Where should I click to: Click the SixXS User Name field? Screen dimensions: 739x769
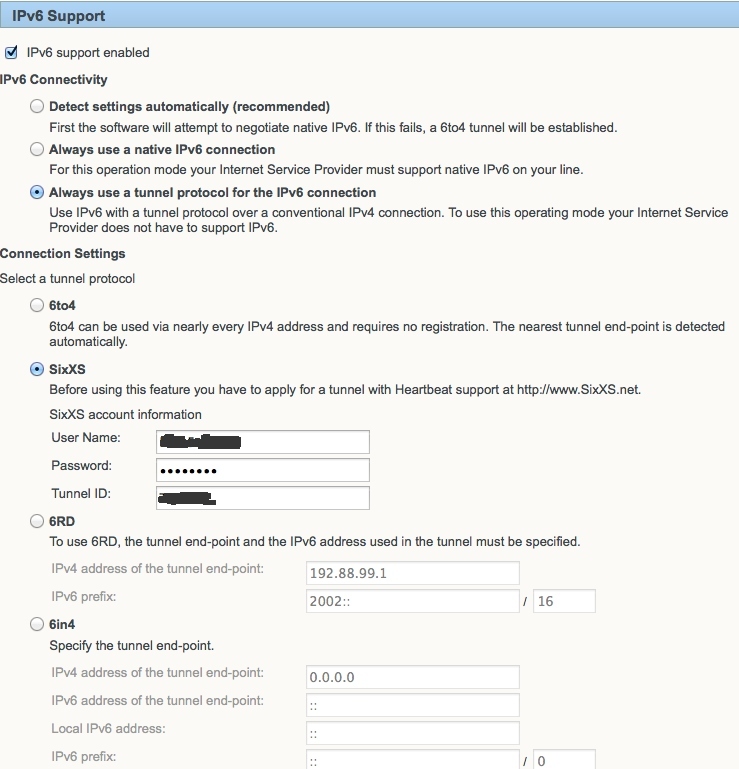263,442
